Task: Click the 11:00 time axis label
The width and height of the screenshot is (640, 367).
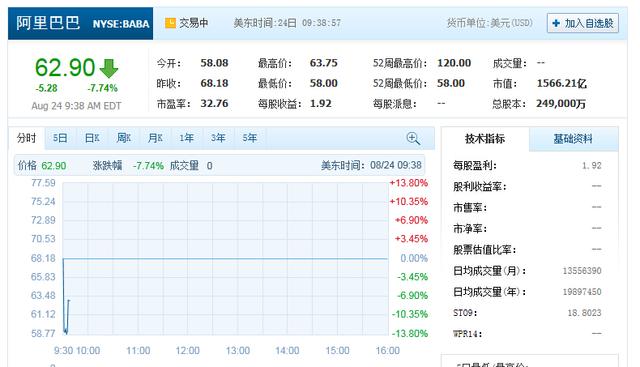Action: pos(138,351)
